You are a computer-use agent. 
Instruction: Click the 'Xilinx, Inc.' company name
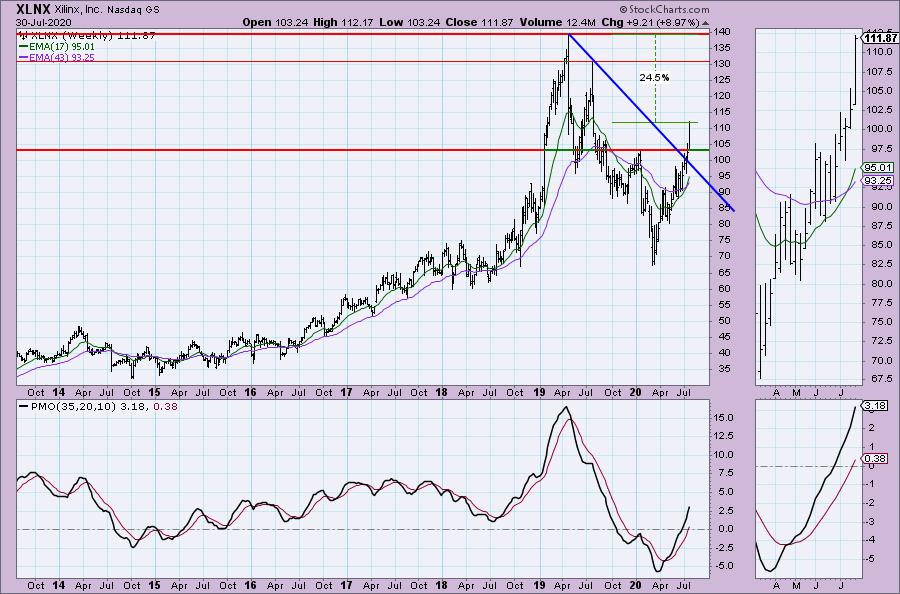[78, 10]
